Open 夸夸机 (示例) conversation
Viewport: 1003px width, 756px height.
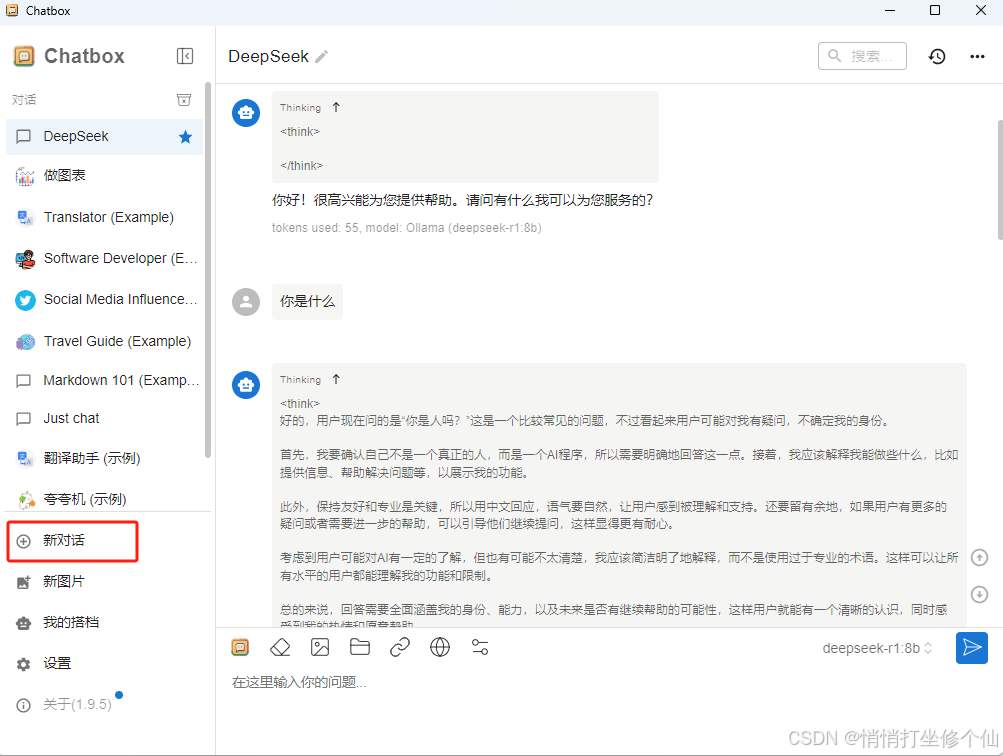click(104, 499)
